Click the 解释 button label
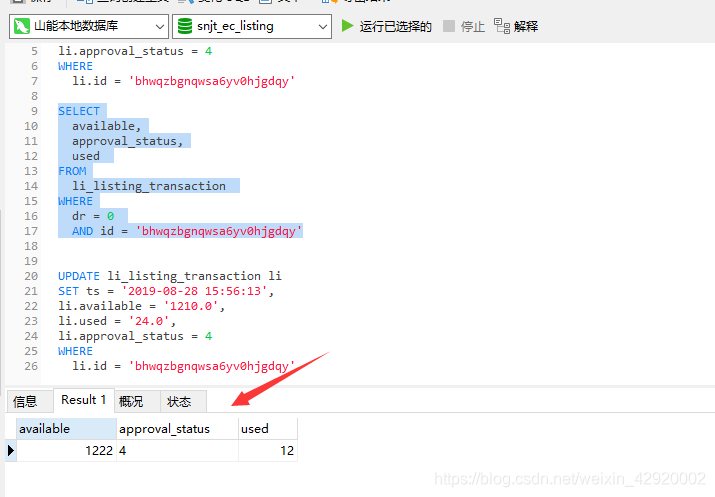The width and height of the screenshot is (715, 497). pyautogui.click(x=526, y=26)
